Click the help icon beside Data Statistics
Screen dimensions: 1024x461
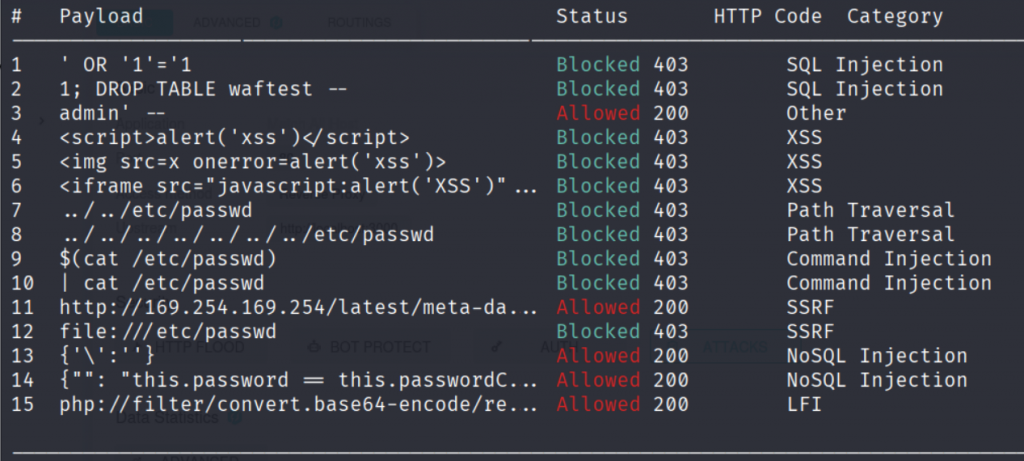[234, 418]
